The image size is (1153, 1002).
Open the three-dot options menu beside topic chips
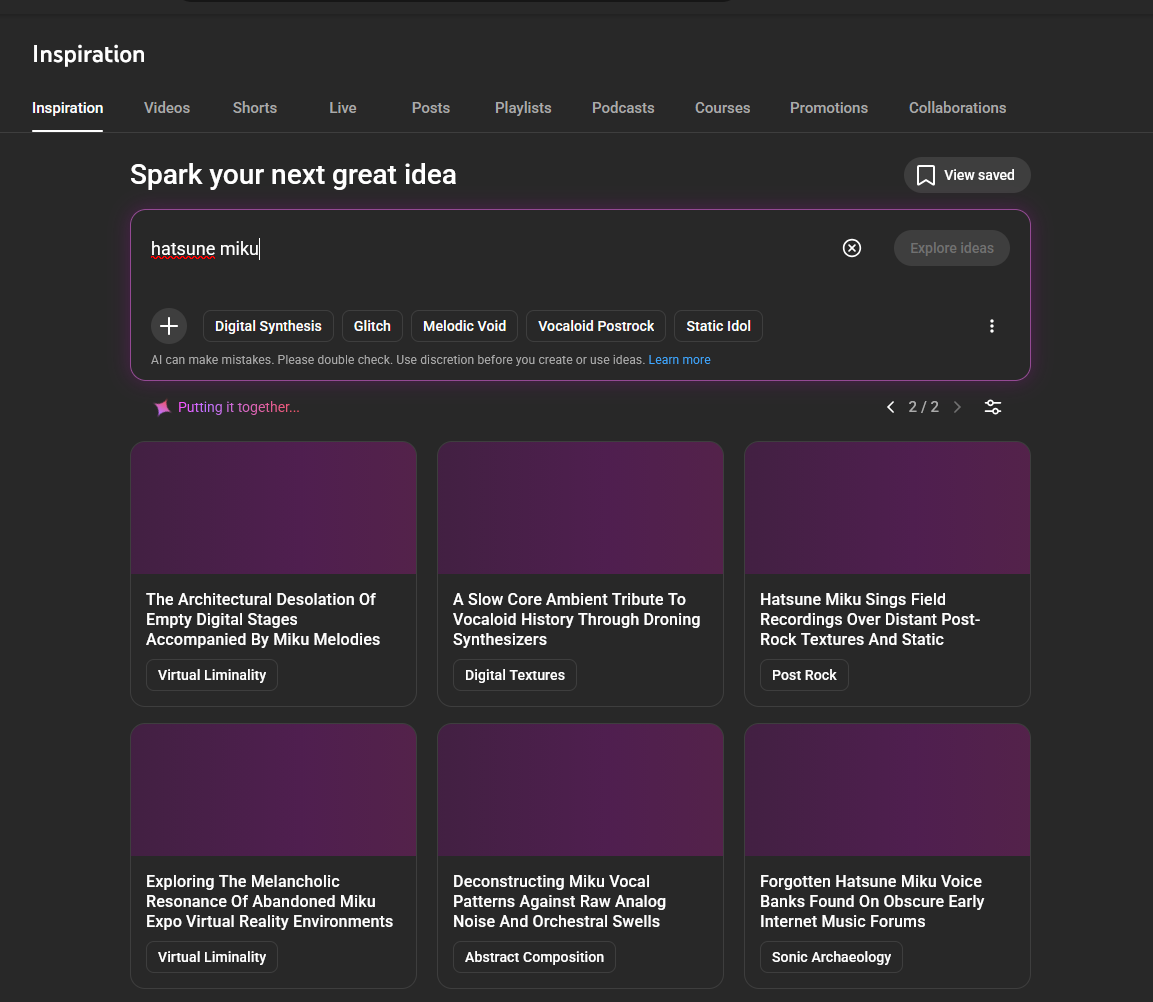coord(992,326)
